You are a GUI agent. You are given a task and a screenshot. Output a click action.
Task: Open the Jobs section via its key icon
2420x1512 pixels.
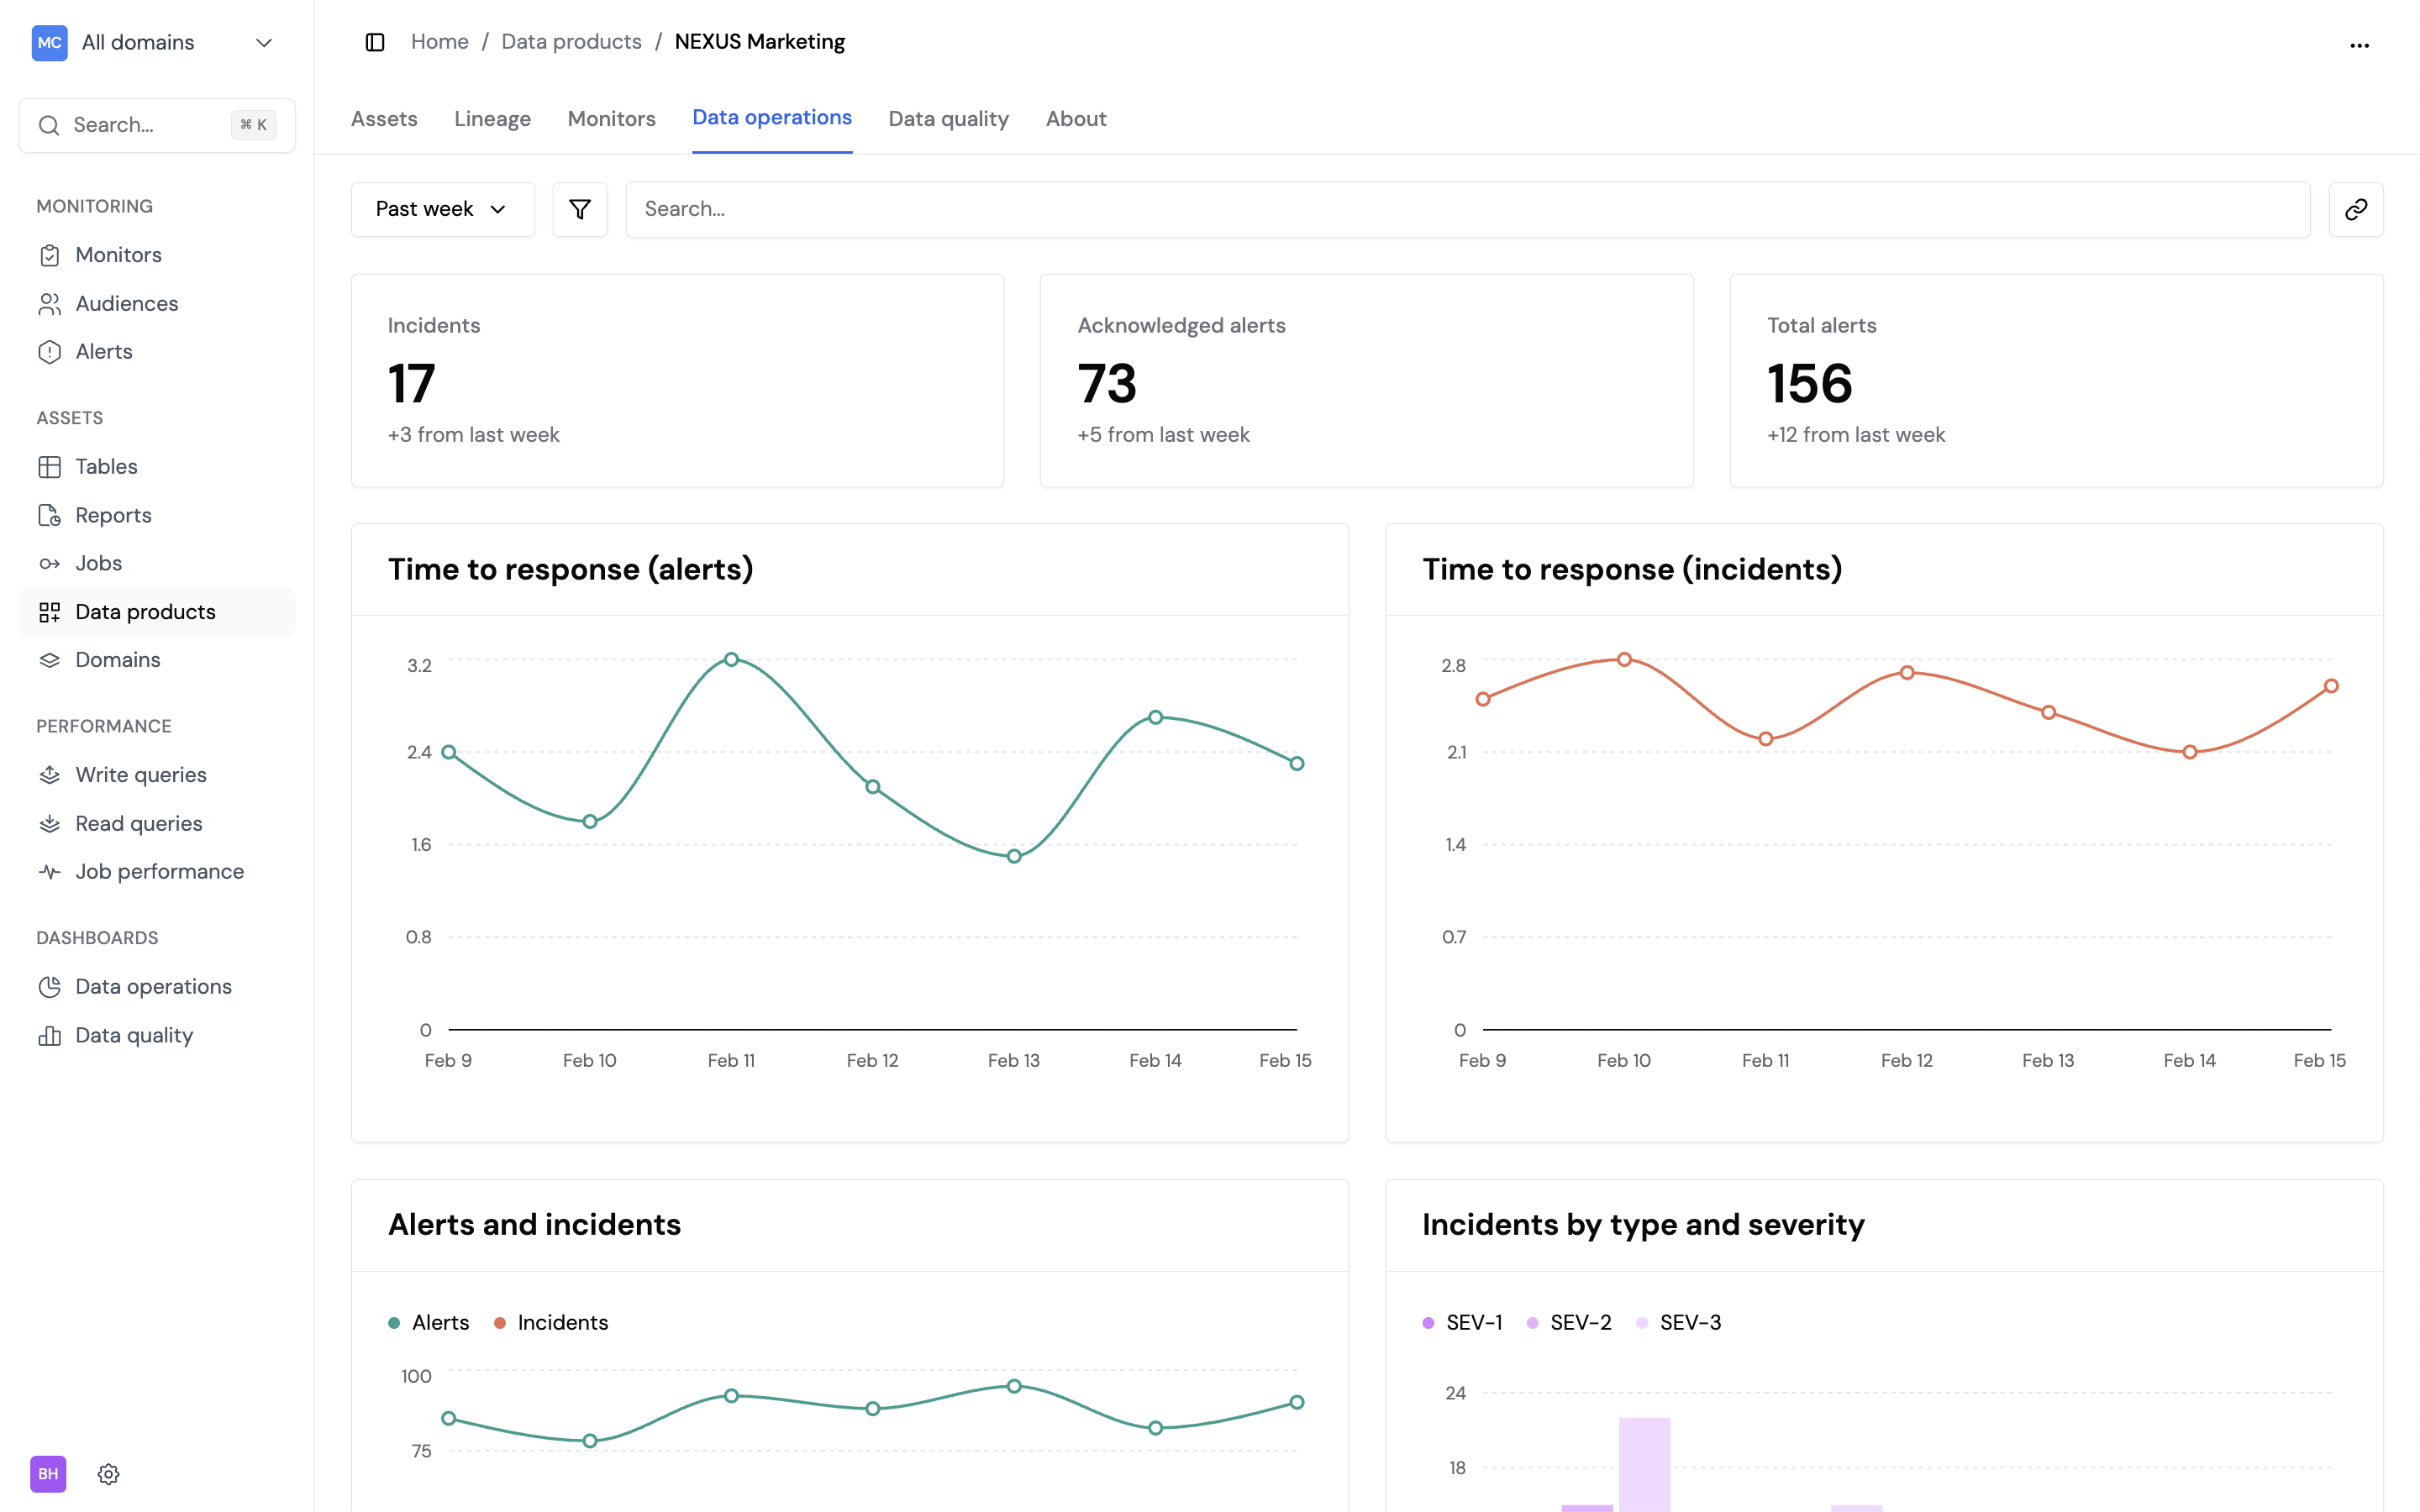(x=51, y=563)
